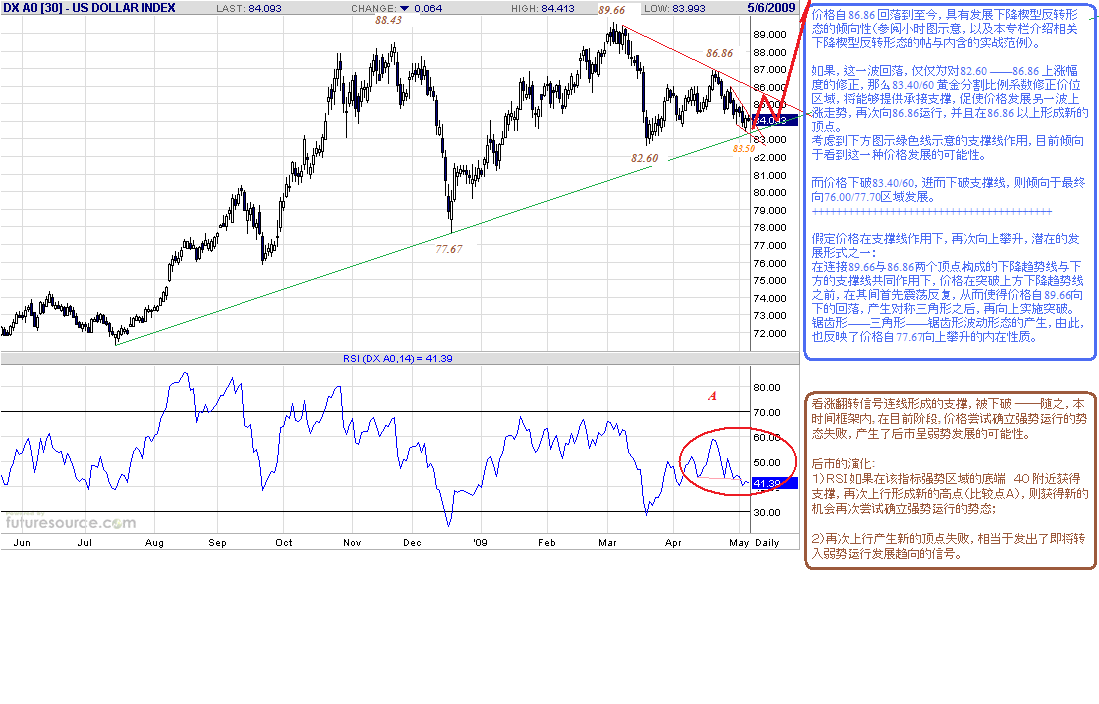Screen dimensions: 1099x704
Task: Click the CHANGE down-arrow indicator
Action: 404,8
